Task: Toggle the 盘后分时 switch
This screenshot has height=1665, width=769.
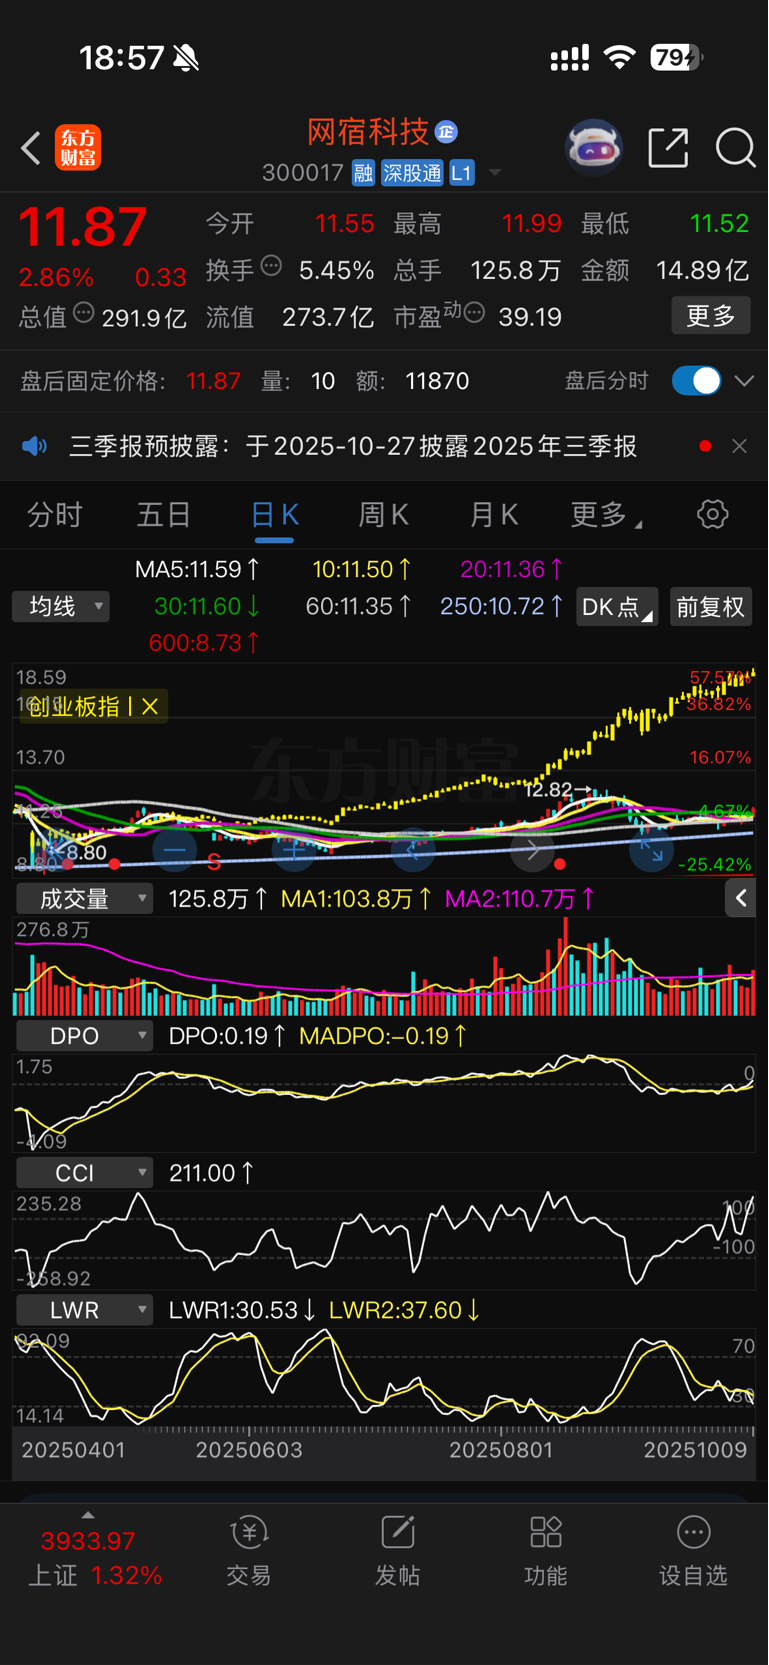Action: tap(697, 381)
